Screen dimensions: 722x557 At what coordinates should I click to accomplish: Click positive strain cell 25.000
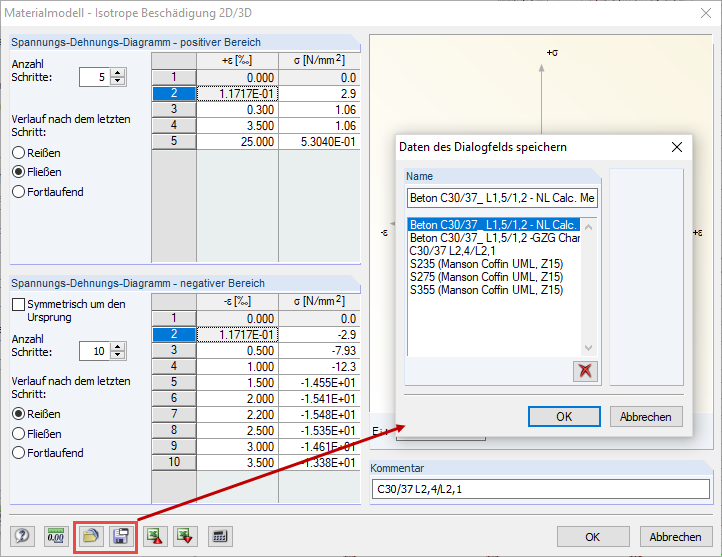[x=238, y=141]
